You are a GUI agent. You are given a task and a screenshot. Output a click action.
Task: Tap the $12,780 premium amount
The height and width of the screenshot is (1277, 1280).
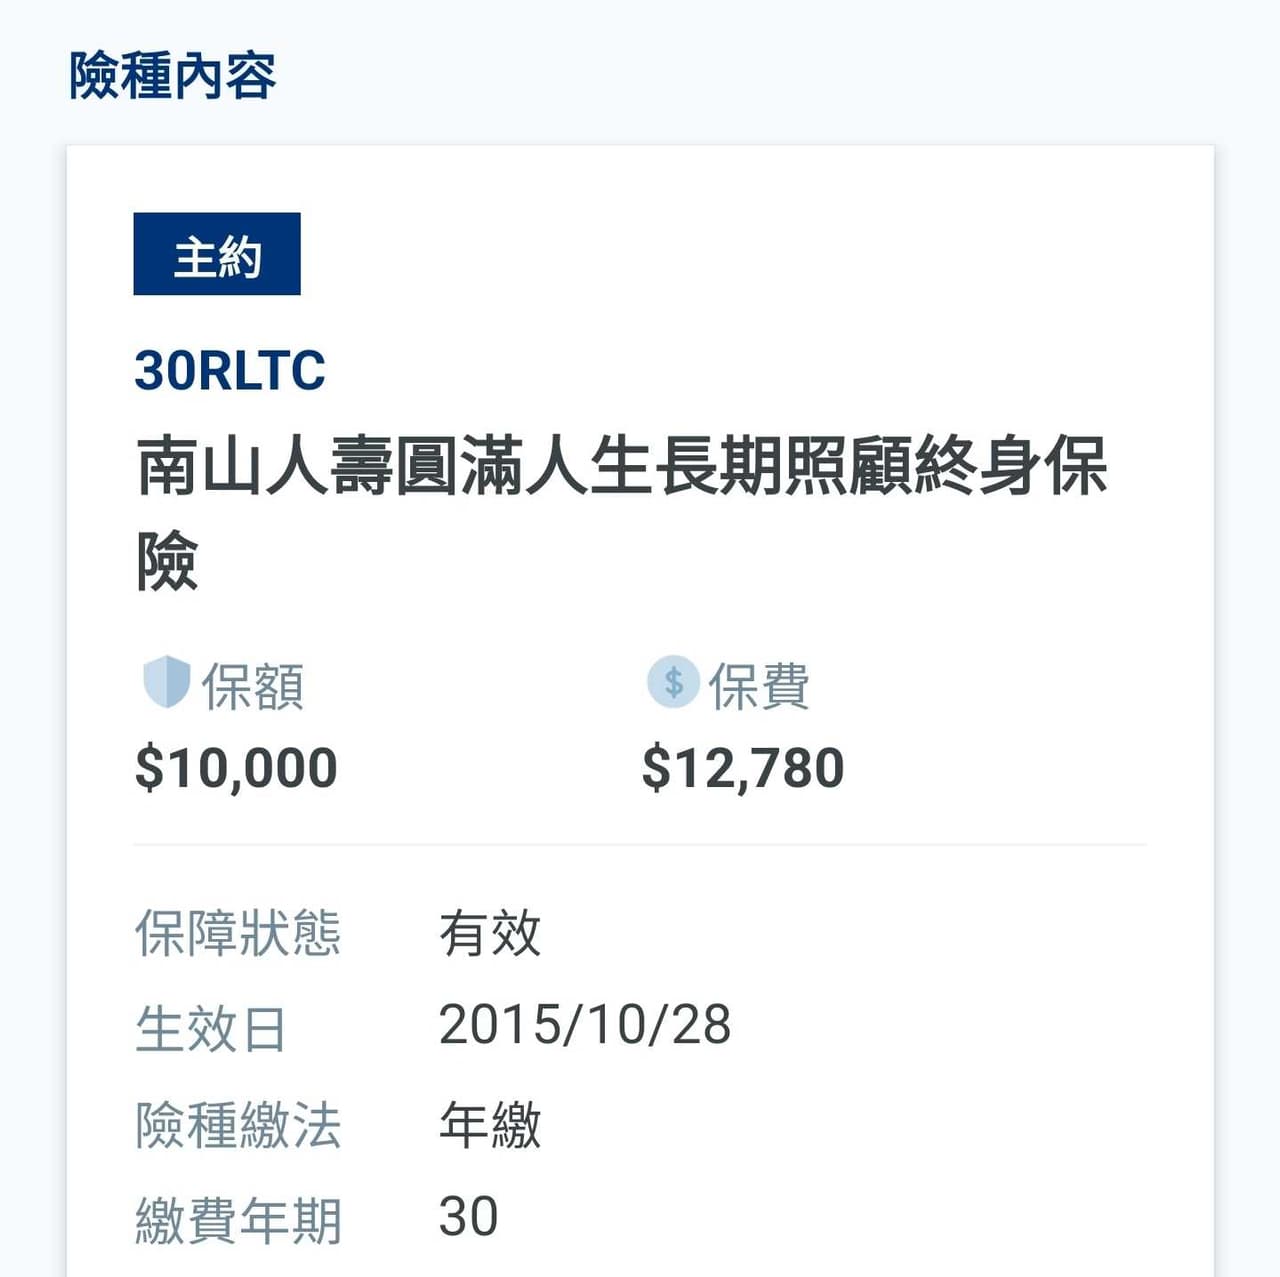pos(743,768)
